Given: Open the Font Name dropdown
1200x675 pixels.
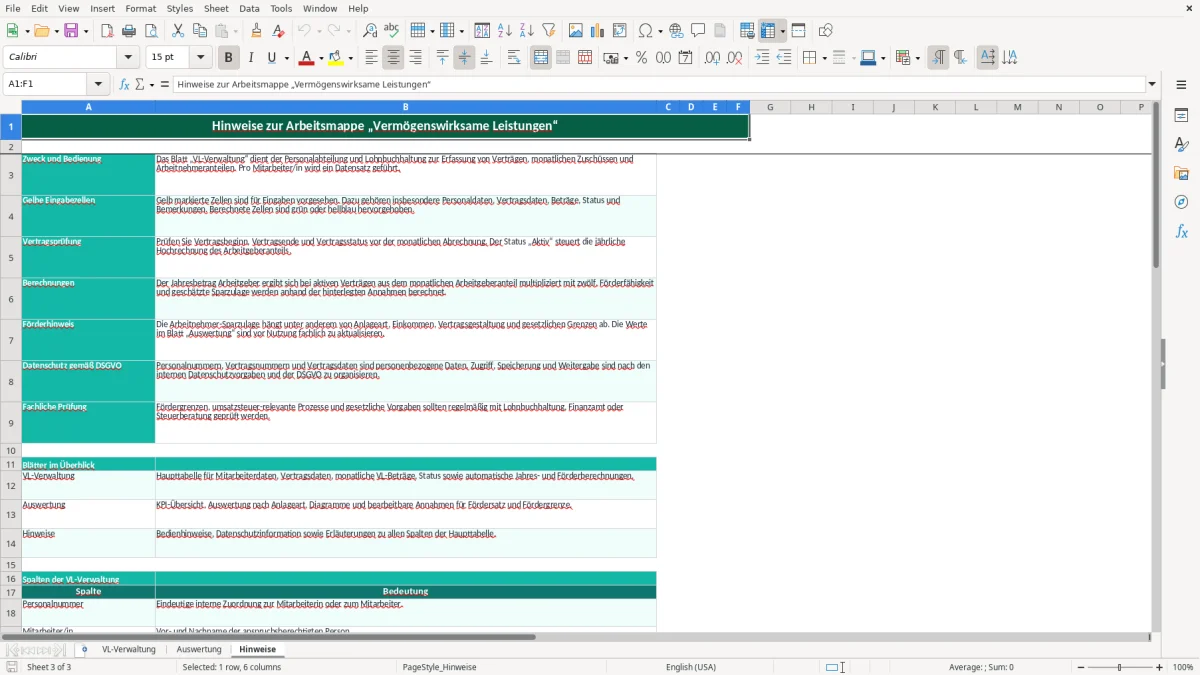Looking at the screenshot, I should [127, 58].
